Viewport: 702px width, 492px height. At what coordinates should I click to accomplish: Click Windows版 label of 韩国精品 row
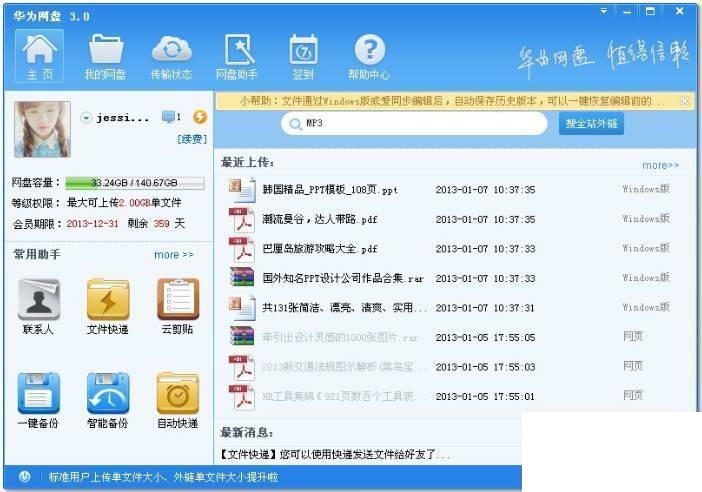pyautogui.click(x=646, y=189)
